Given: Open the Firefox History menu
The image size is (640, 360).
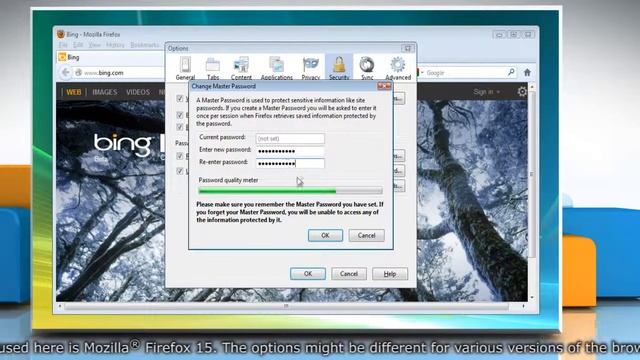Looking at the screenshot, I should (x=115, y=45).
